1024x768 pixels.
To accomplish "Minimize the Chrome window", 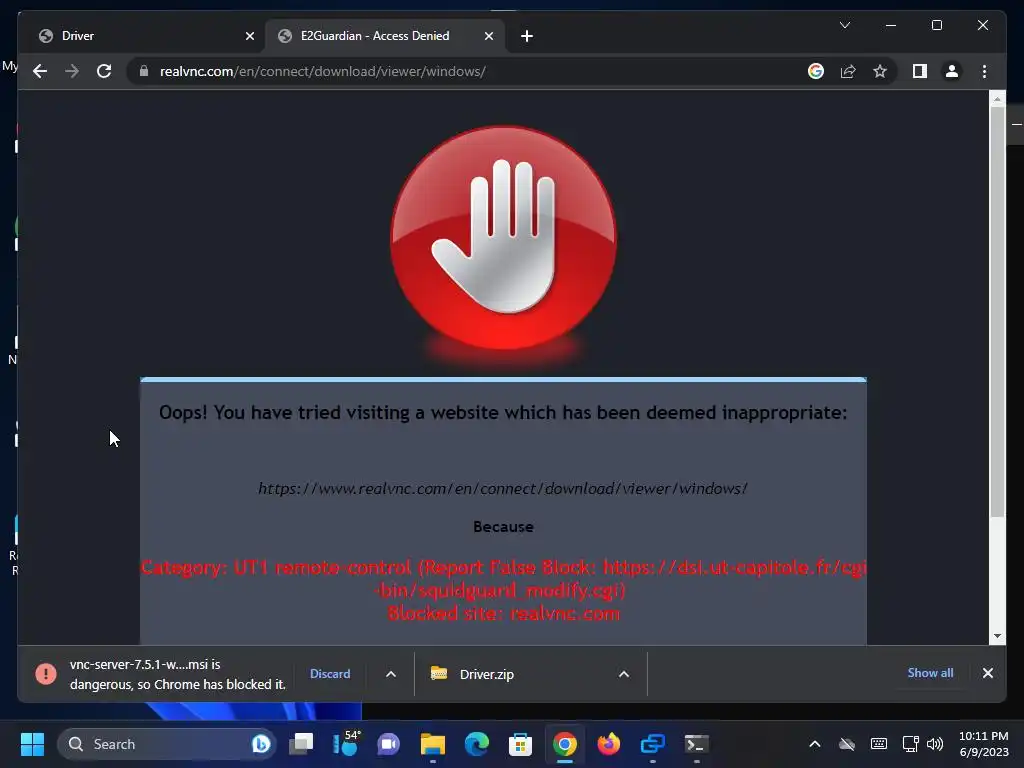I will (x=891, y=25).
